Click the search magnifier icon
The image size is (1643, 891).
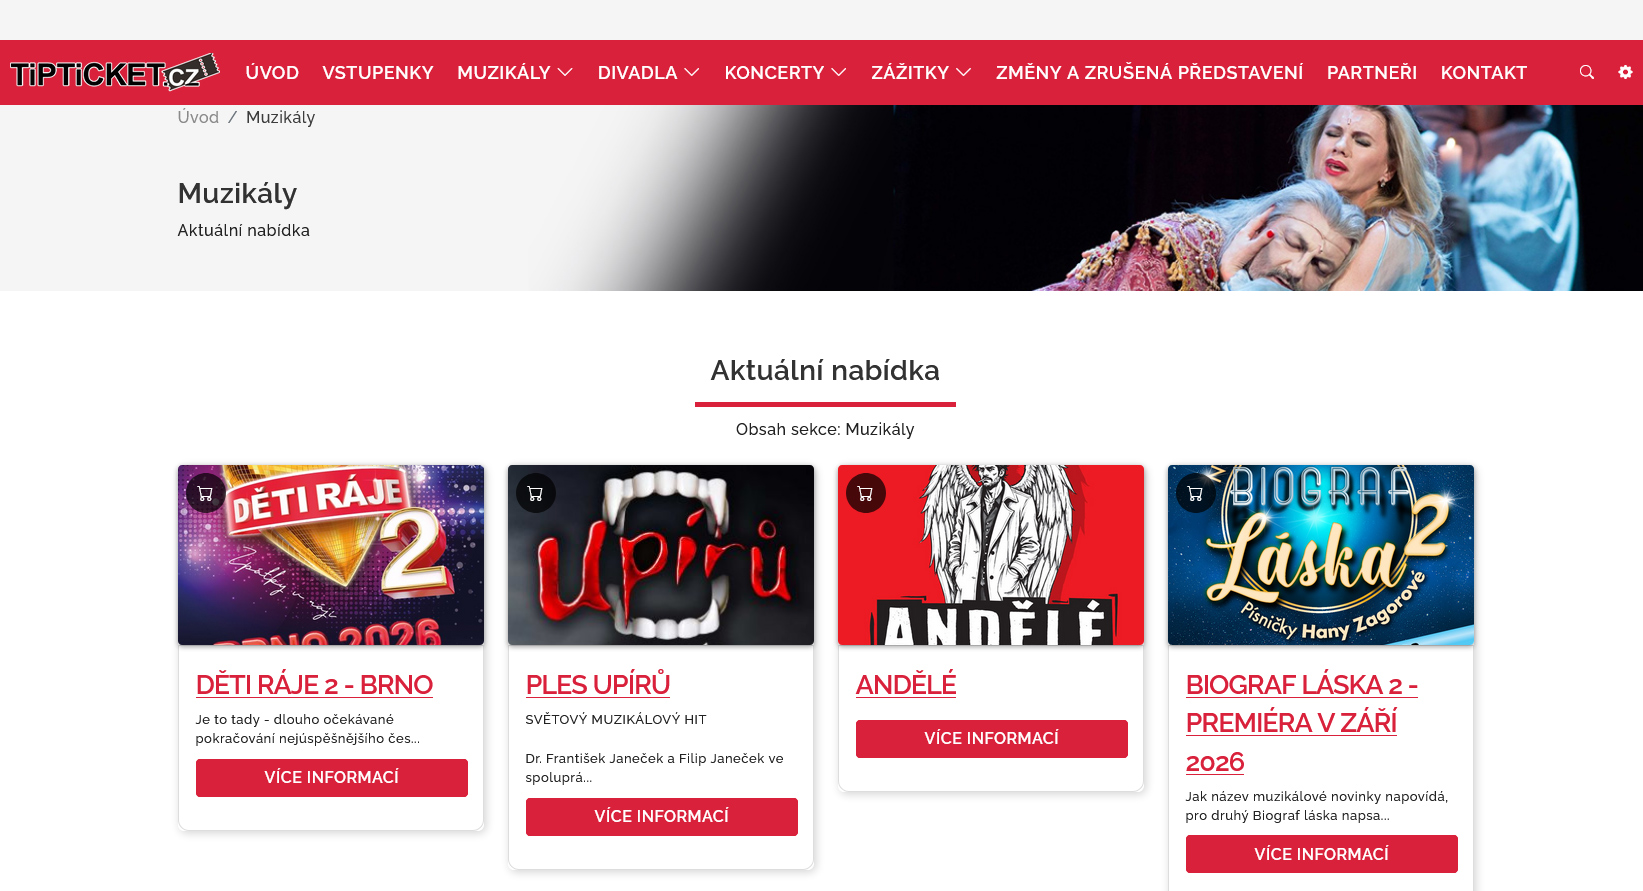pyautogui.click(x=1586, y=72)
